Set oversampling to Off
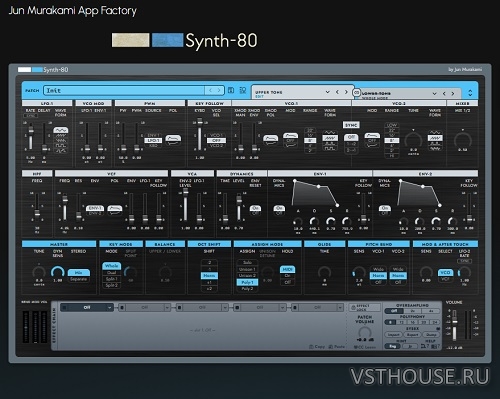This screenshot has width=500, height=399. click(x=394, y=311)
